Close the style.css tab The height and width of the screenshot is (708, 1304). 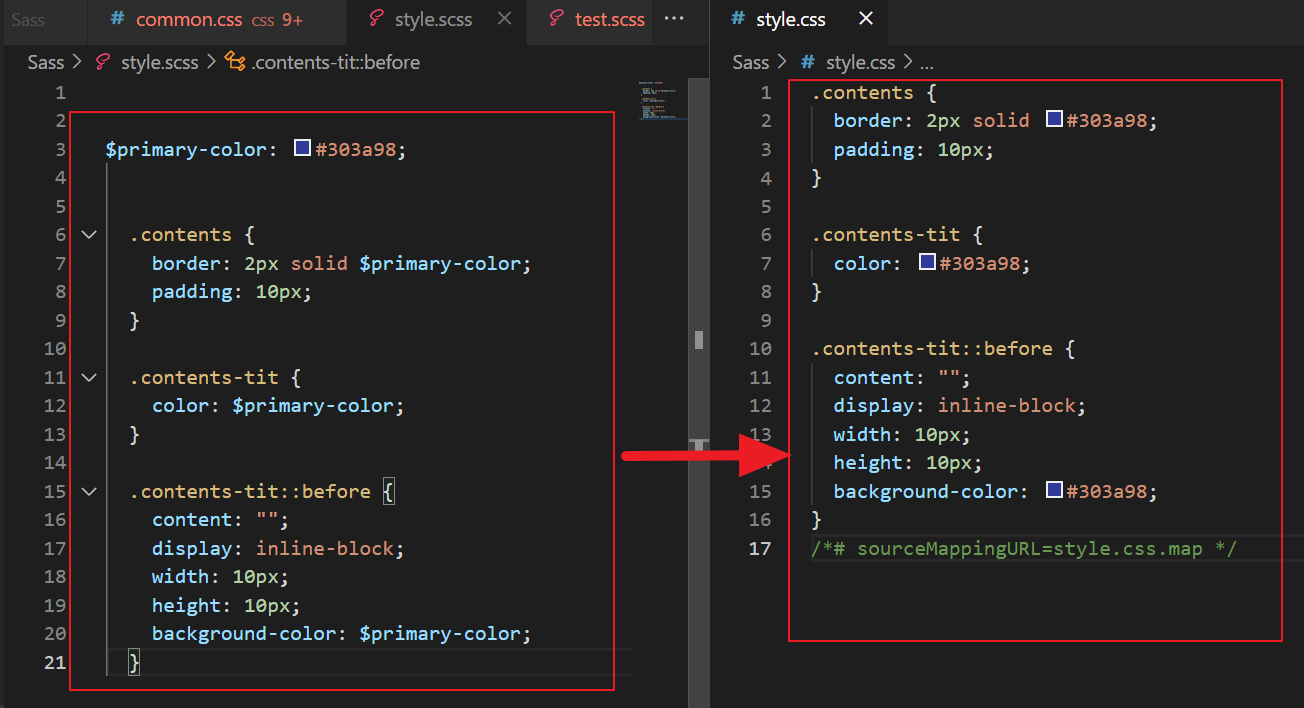click(x=866, y=19)
